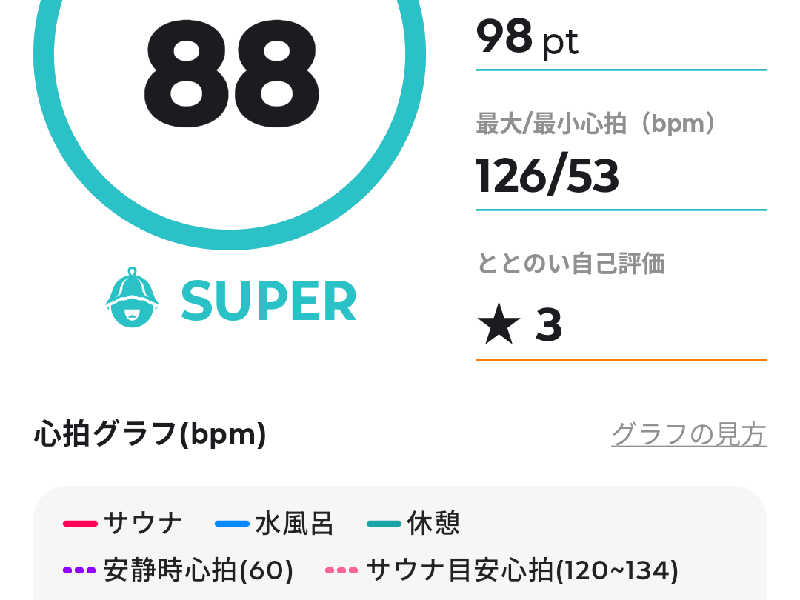Click the blue 水風呂 line swatch
The height and width of the screenshot is (600, 800).
click(x=232, y=523)
